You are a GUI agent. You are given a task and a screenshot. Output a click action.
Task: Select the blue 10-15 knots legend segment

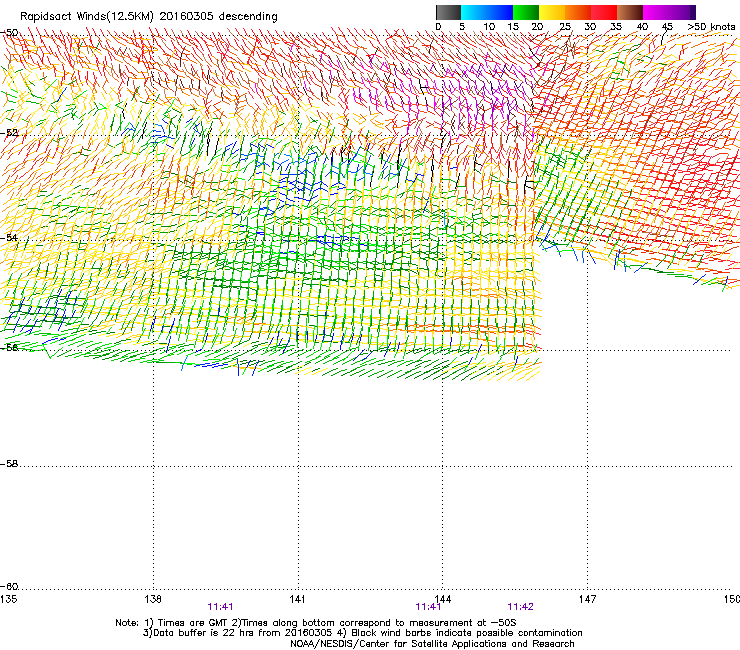coord(500,12)
